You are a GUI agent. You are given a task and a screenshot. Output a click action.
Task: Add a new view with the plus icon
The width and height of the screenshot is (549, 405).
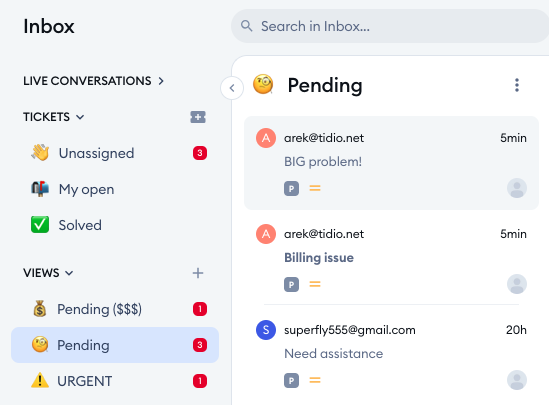[198, 273]
